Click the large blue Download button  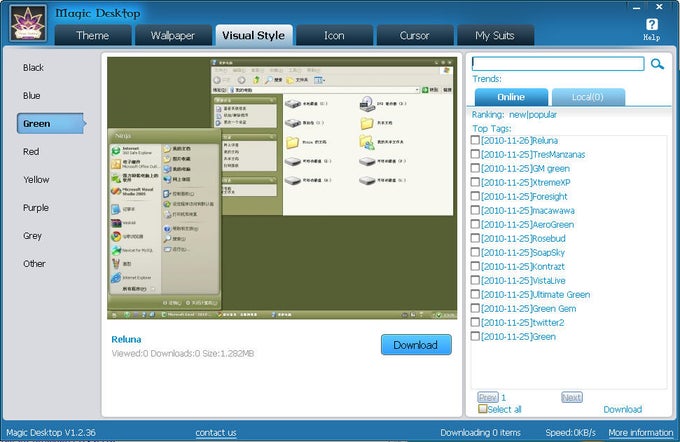point(416,345)
